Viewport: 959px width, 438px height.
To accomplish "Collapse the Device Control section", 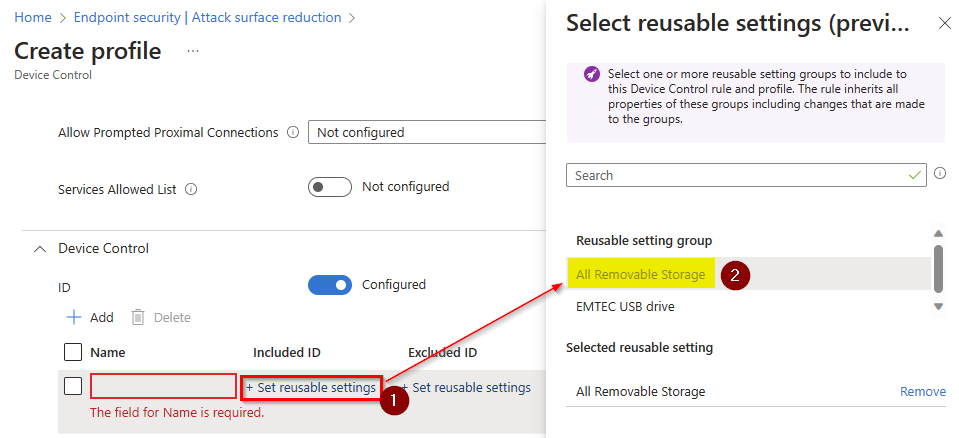I will pyautogui.click(x=40, y=248).
